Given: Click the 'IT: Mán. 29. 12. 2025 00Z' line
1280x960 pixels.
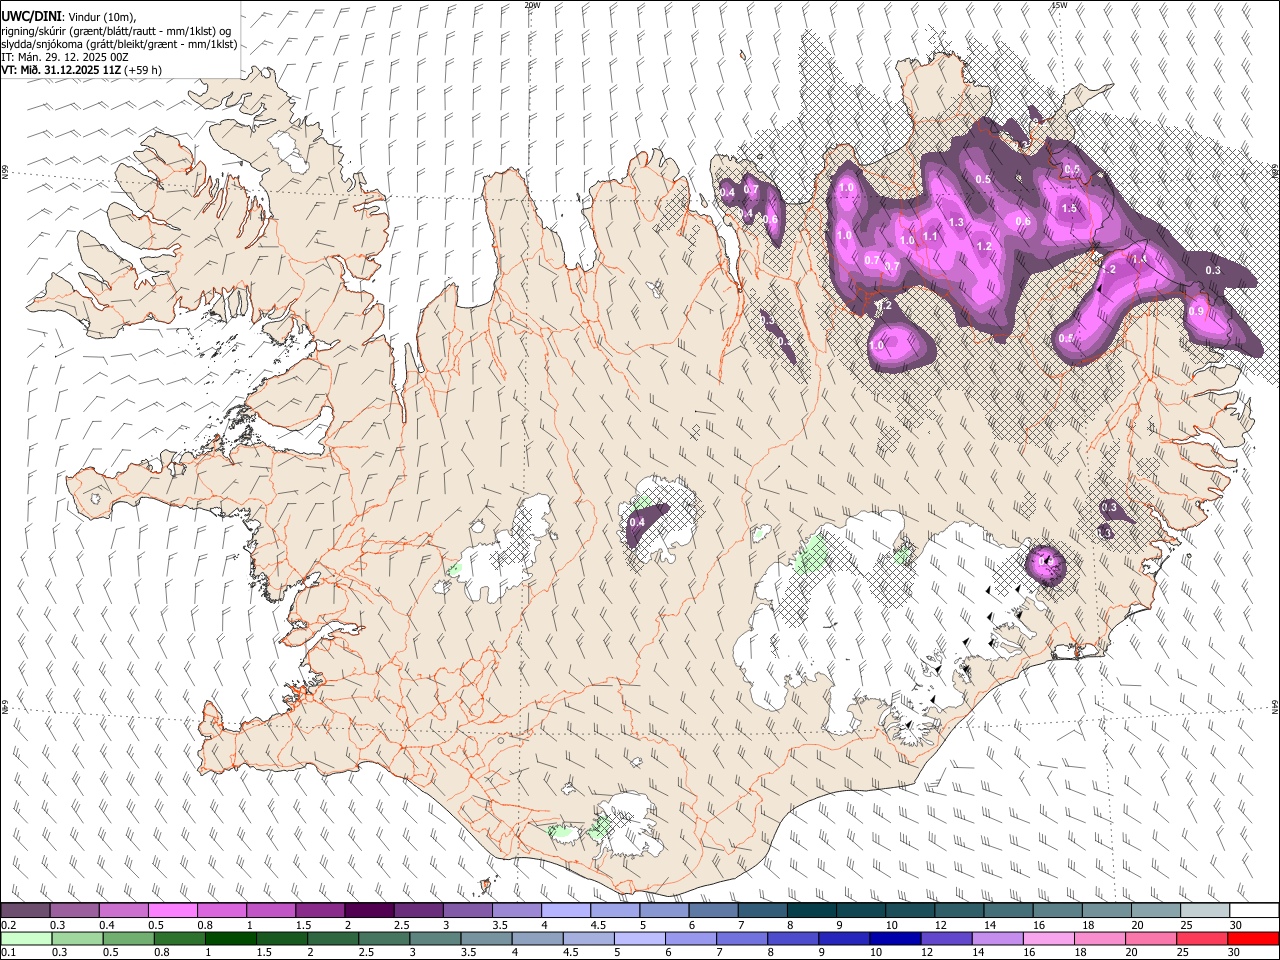Looking at the screenshot, I should (64, 57).
